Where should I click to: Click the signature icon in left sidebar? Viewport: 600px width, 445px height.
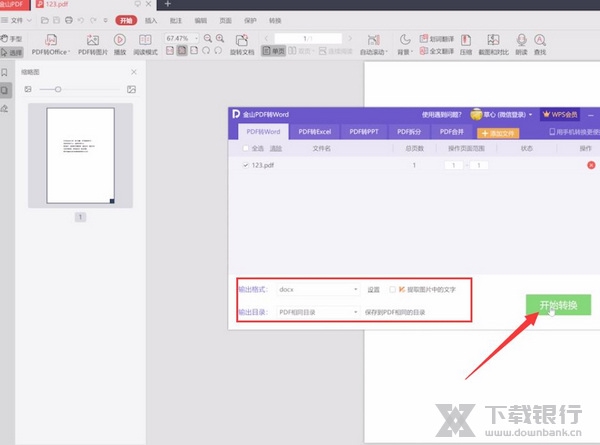(x=5, y=109)
